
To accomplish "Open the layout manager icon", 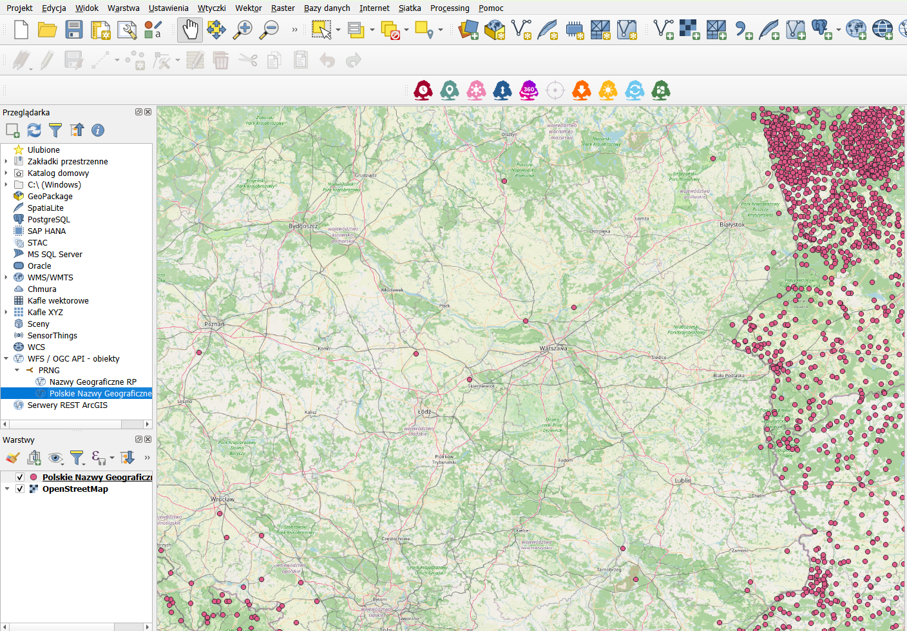I will 127,29.
